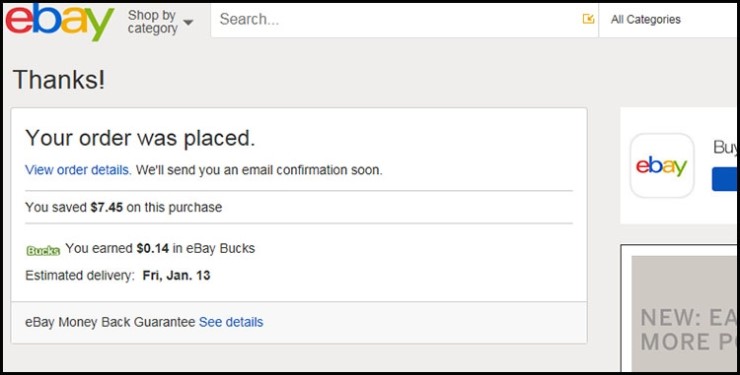Click the eBay logo in header
The image size is (740, 375).
pos(59,22)
